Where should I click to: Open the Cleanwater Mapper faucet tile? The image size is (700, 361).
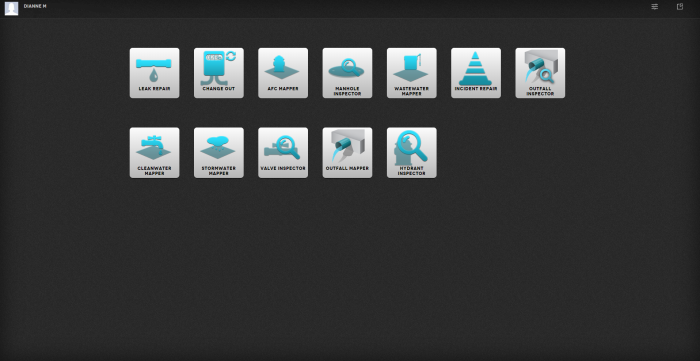click(154, 153)
